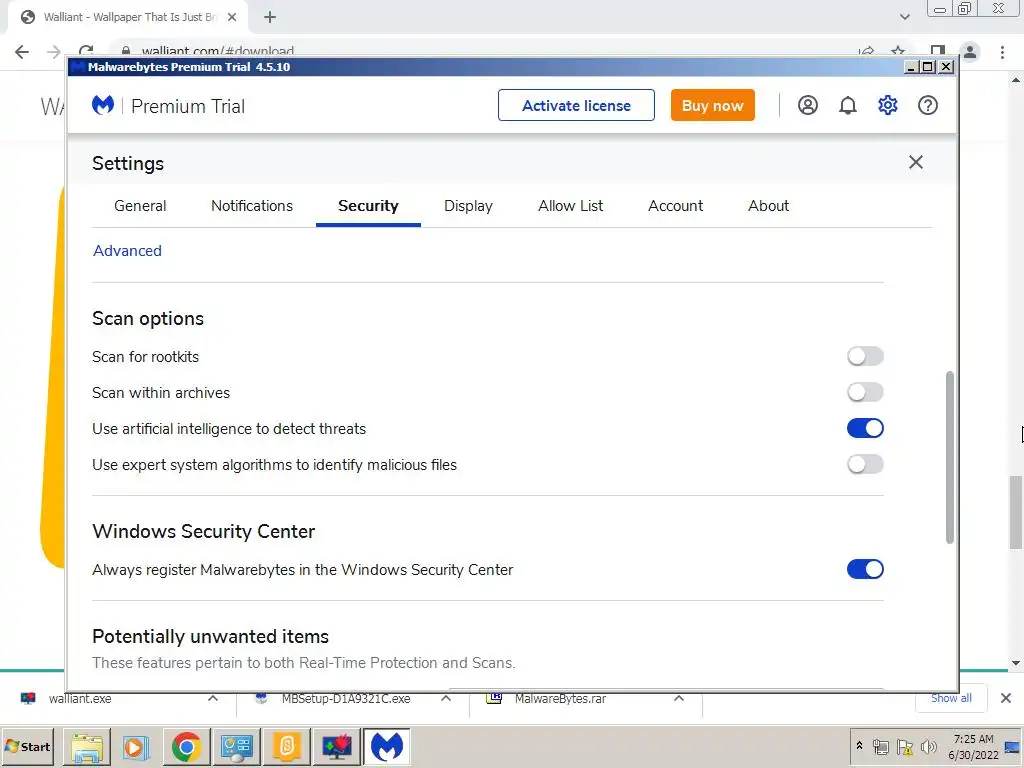
Task: Open the orange S taskbar icon
Action: (286, 746)
